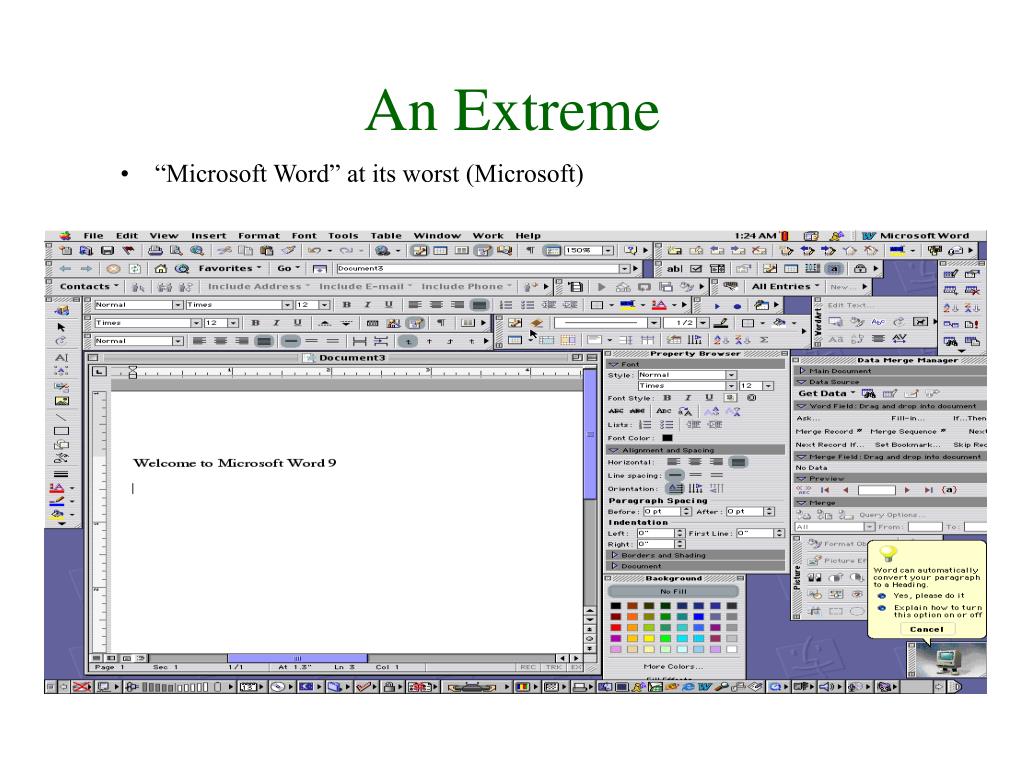
Task: Open the Table menu
Action: [x=386, y=236]
